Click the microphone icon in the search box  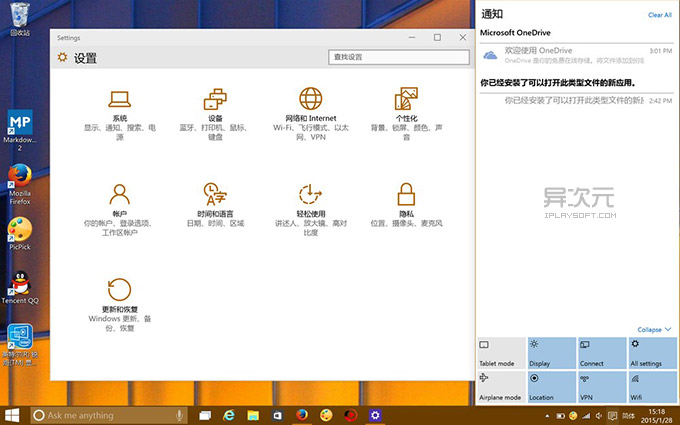pyautogui.click(x=179, y=415)
